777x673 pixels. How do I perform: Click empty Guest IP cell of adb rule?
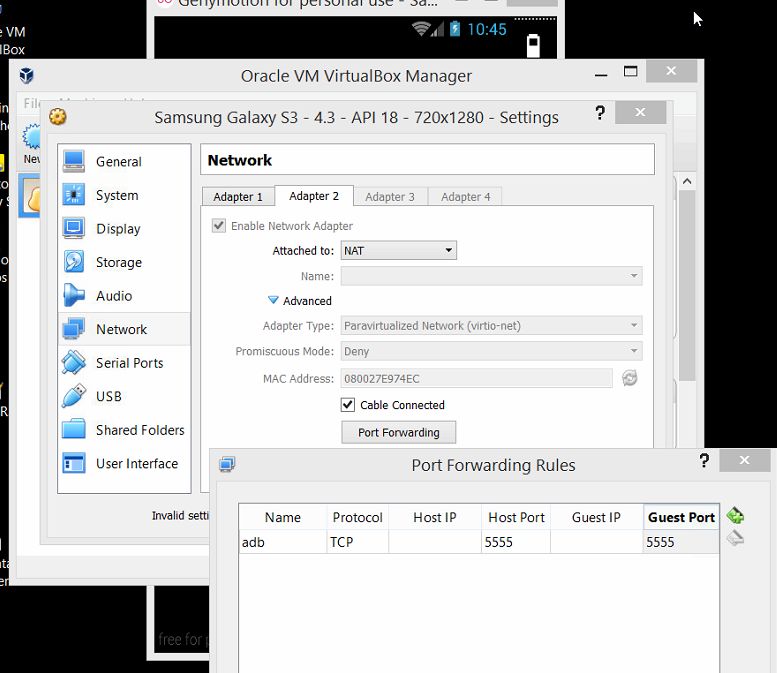pos(596,542)
